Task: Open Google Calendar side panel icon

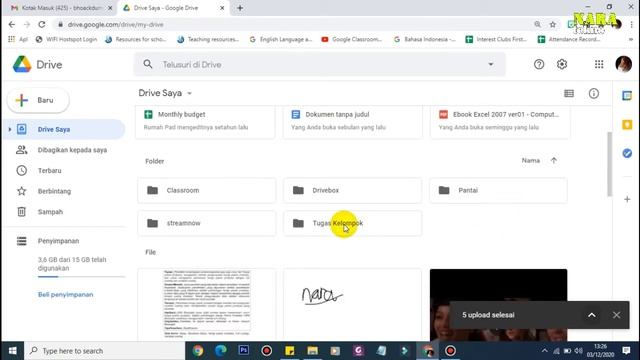Action: pyautogui.click(x=627, y=96)
